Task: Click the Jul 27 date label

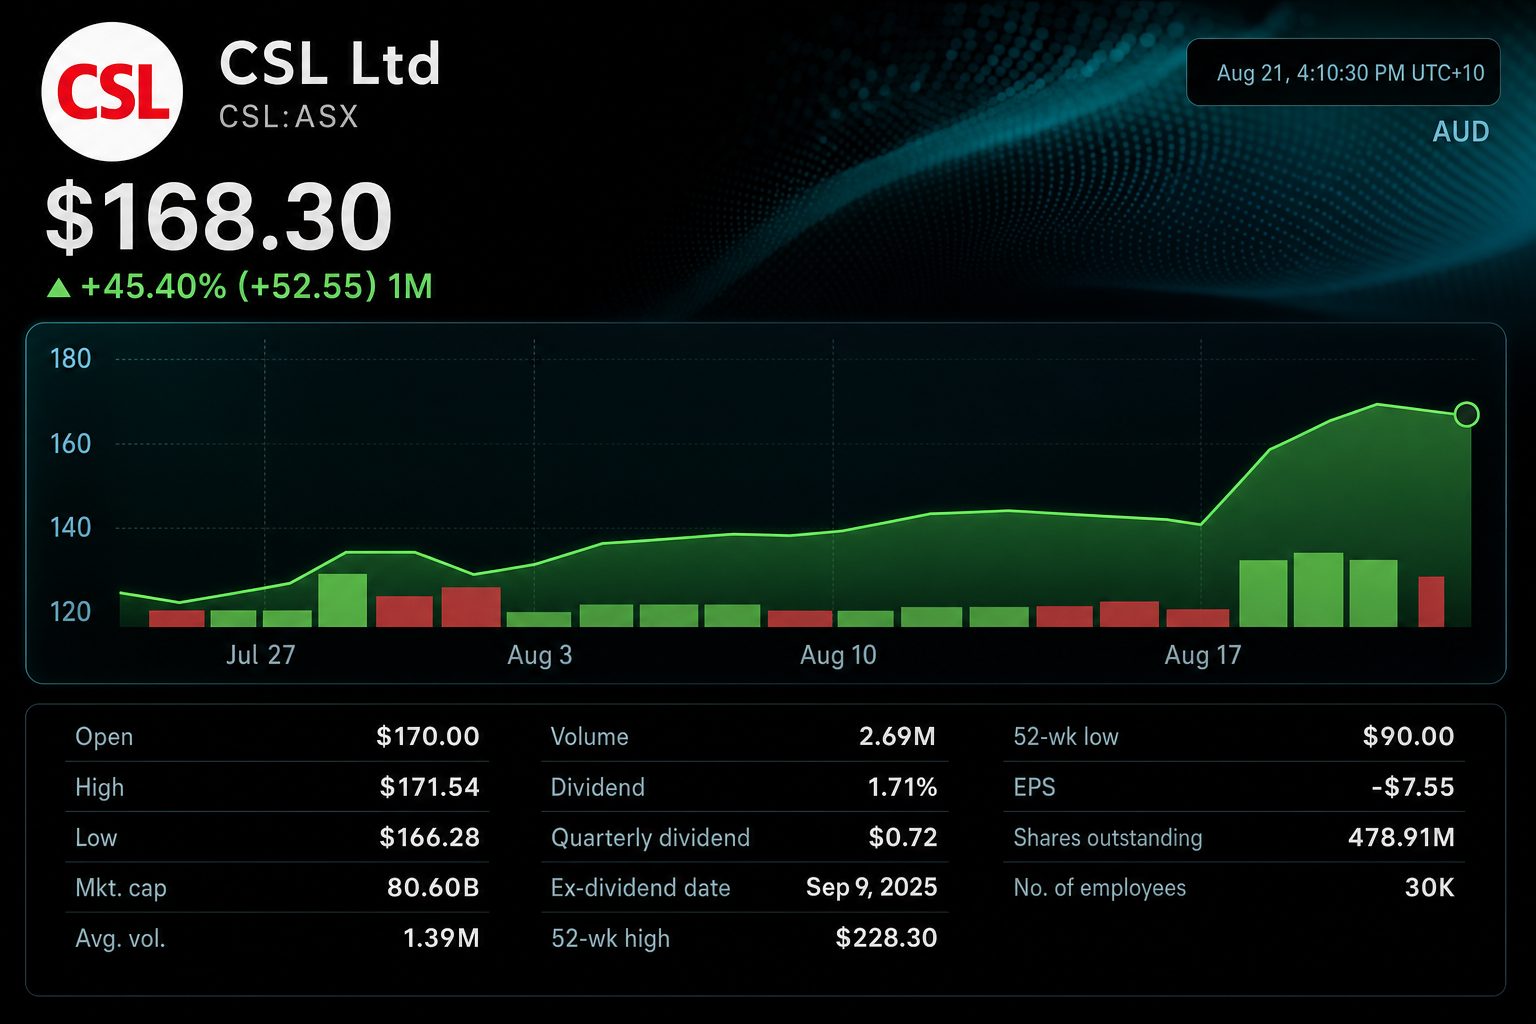Action: pos(260,655)
